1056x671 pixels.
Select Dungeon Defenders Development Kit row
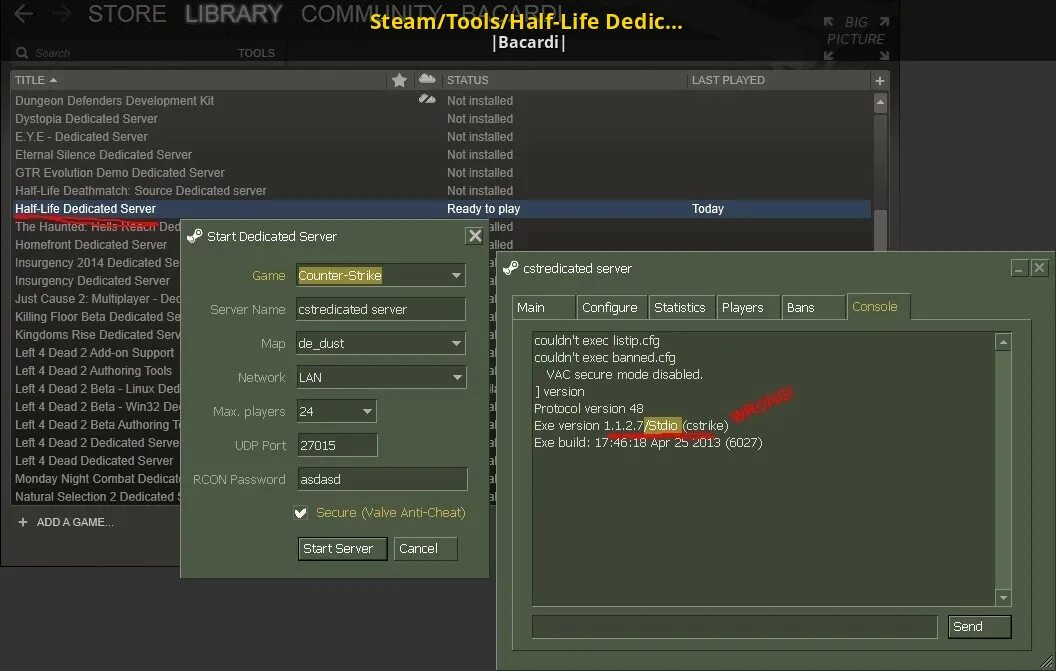pos(442,100)
